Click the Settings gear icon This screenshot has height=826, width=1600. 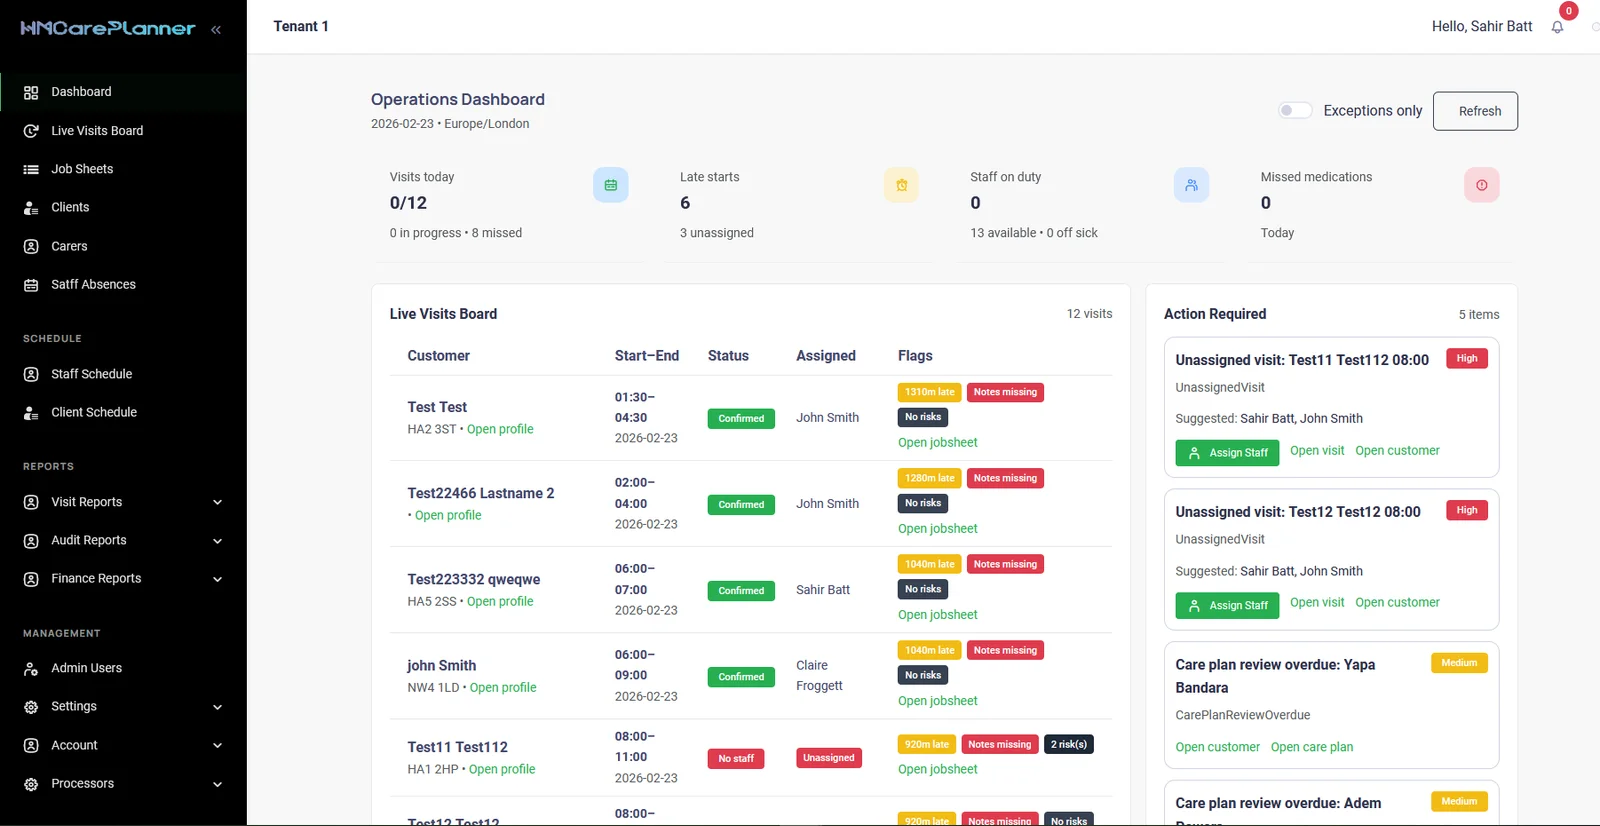coord(31,707)
